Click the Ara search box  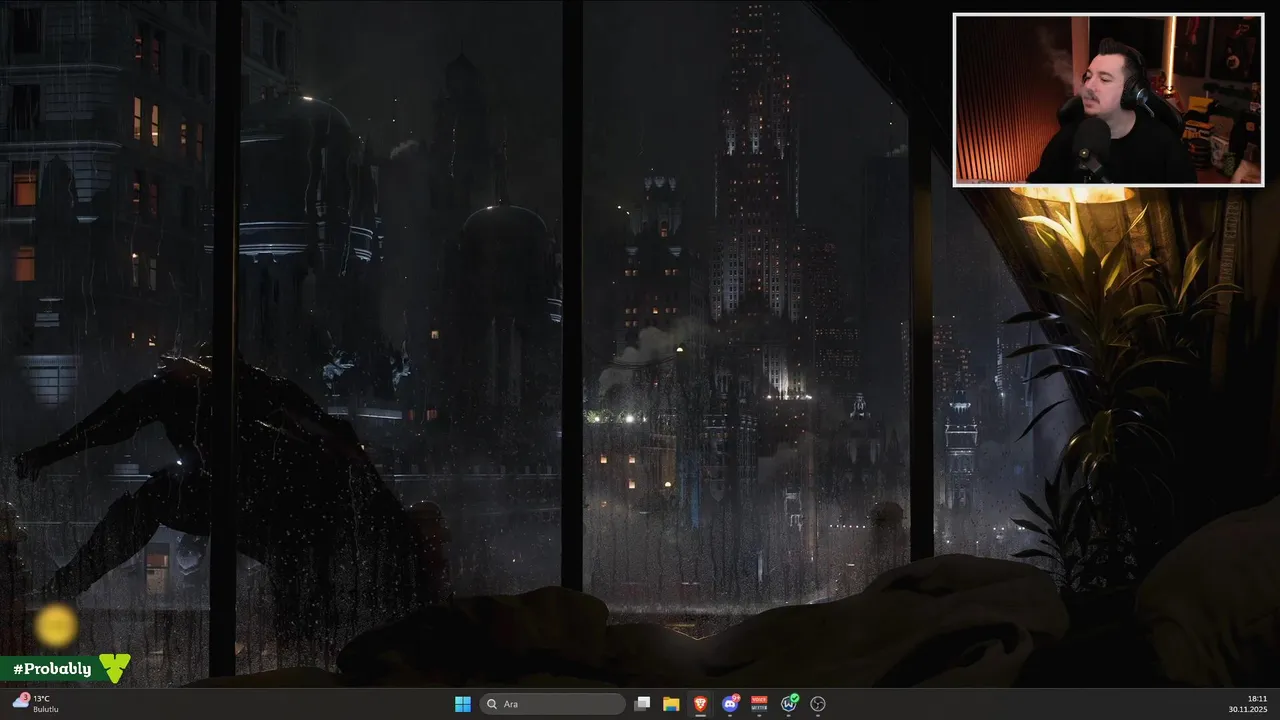552,704
